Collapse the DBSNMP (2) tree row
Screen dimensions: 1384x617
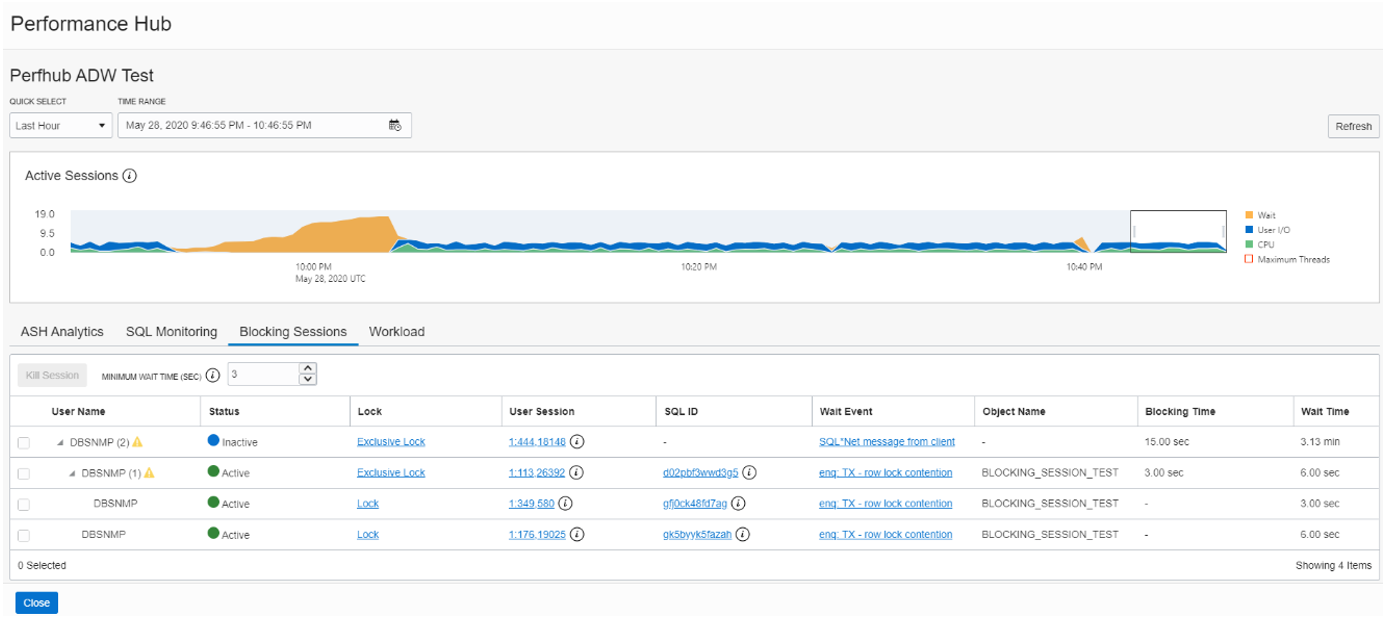click(x=61, y=441)
